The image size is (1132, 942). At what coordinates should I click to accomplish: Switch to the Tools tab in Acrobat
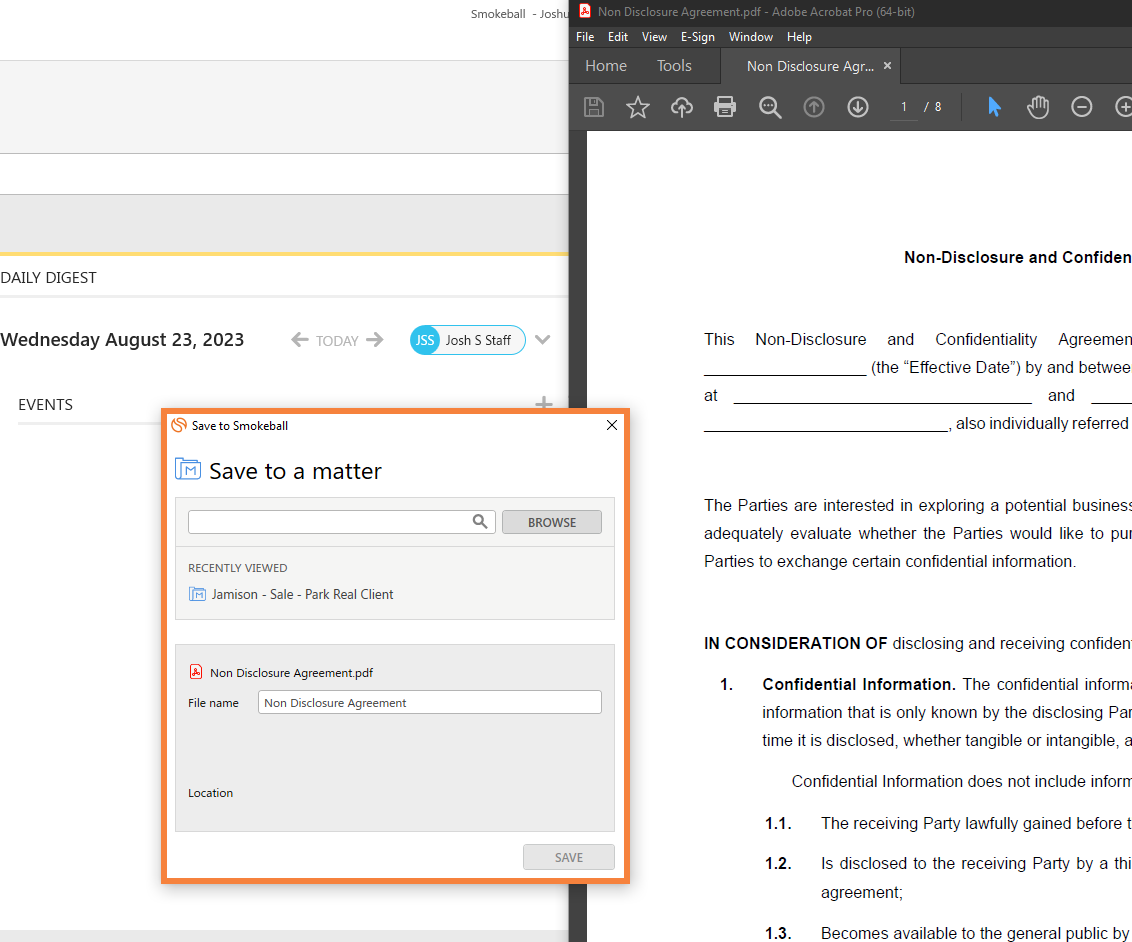coord(674,66)
